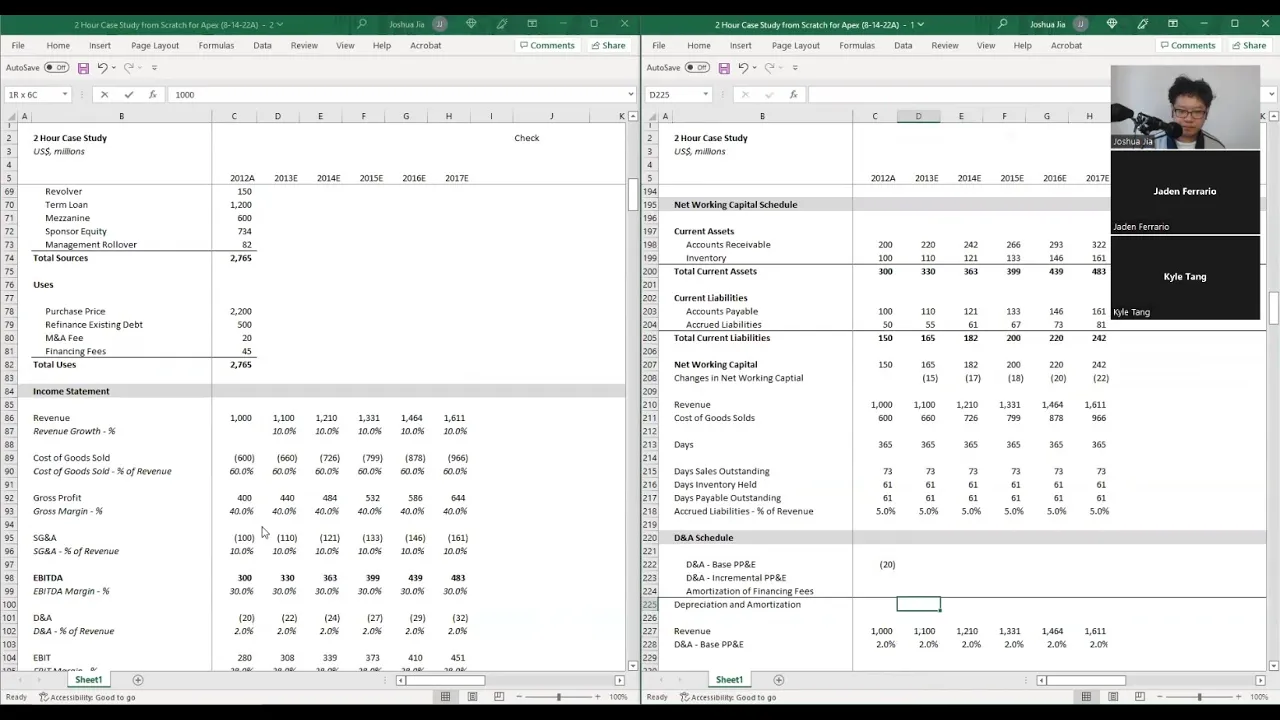The width and height of the screenshot is (1280, 720).
Task: Select the Sheet1 tab in the left window
Action: click(x=88, y=680)
